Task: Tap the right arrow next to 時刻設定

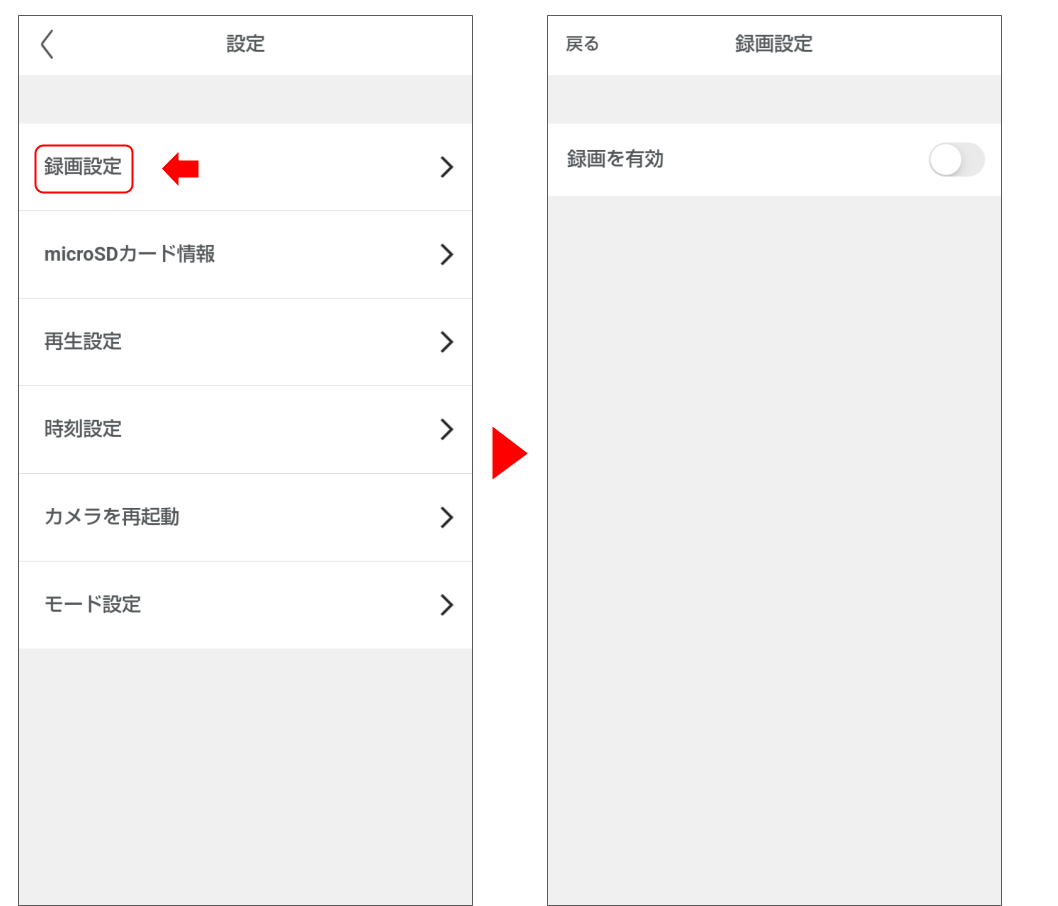Action: (x=446, y=430)
